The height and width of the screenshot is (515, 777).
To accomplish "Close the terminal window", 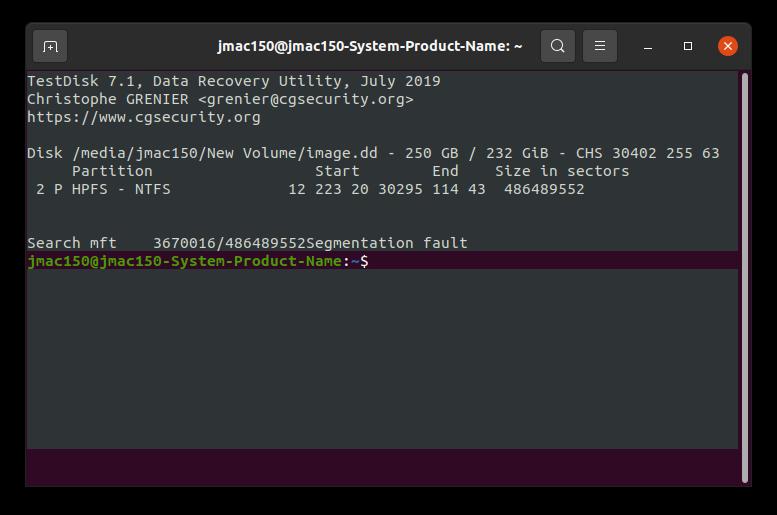I will coord(728,46).
